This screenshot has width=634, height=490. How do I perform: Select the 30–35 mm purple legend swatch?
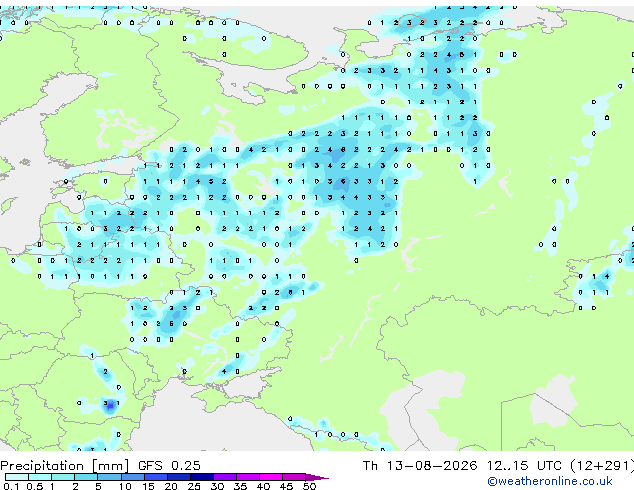pos(225,477)
